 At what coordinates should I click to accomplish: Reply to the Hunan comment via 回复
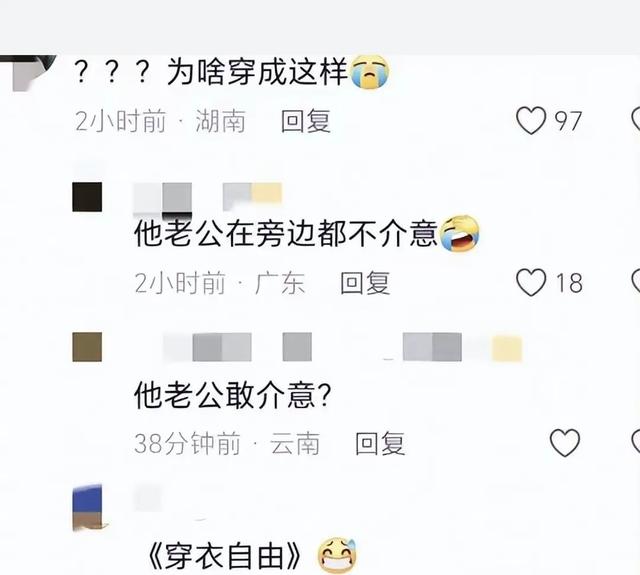[306, 121]
